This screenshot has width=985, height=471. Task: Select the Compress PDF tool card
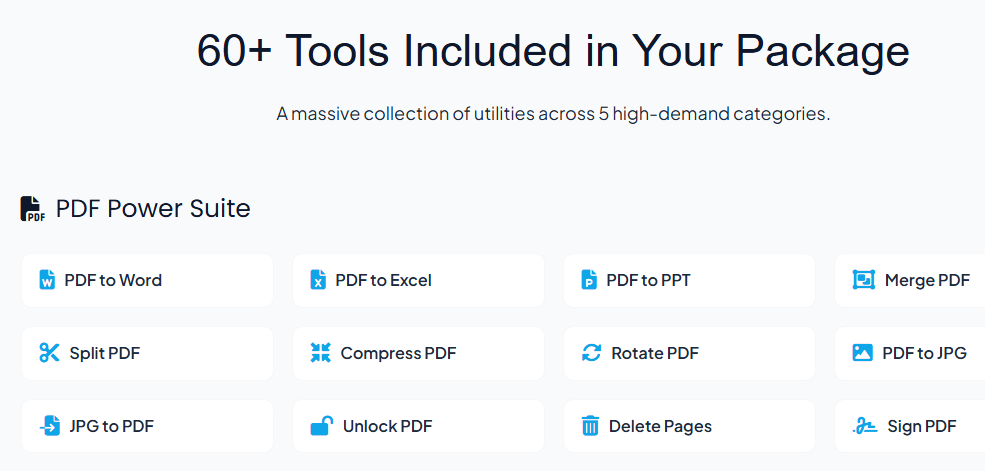pyautogui.click(x=418, y=353)
